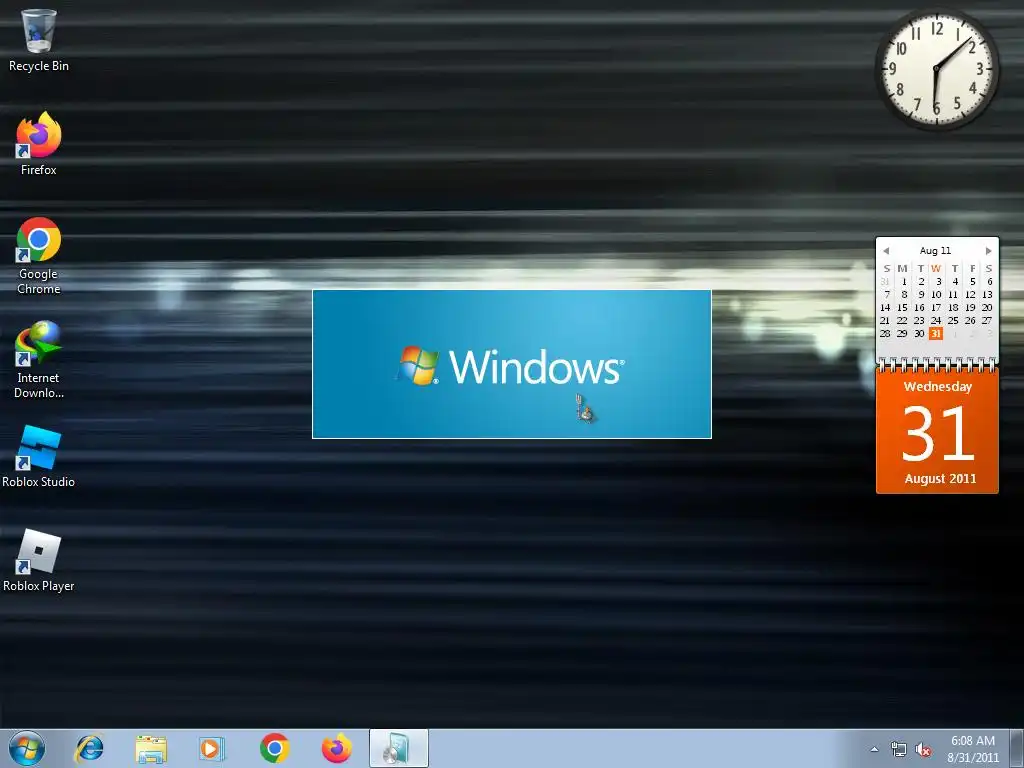Click the Windows logo splash window

(512, 364)
